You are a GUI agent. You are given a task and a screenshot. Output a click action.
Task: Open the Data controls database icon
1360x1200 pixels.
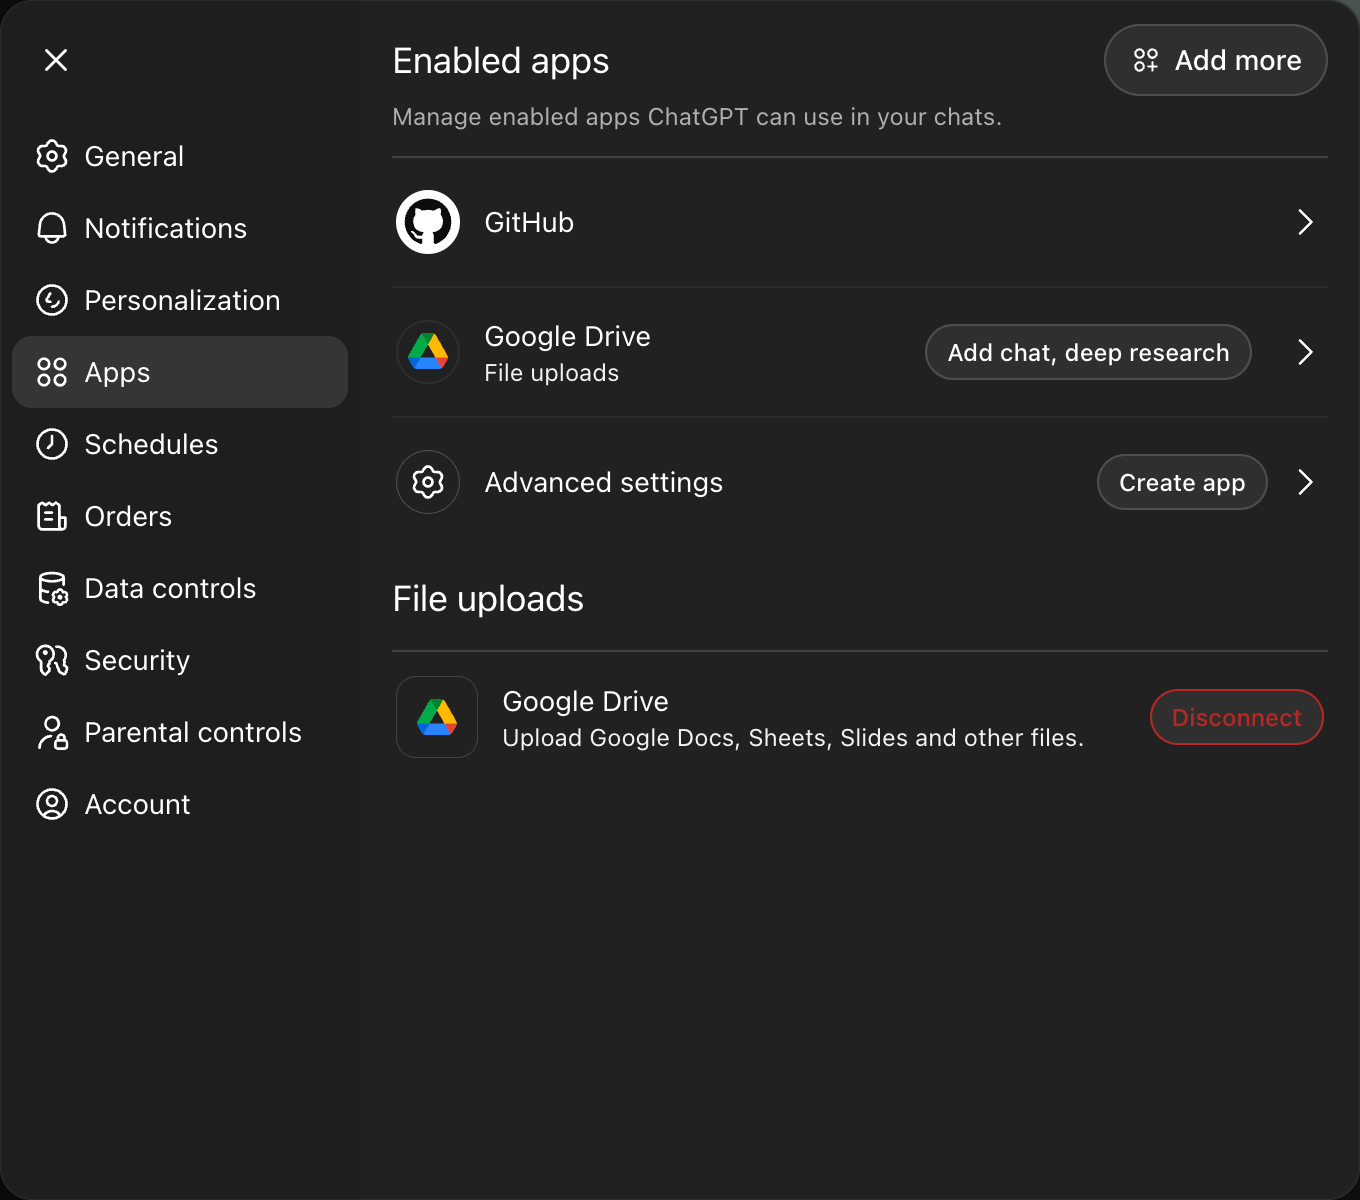coord(51,588)
